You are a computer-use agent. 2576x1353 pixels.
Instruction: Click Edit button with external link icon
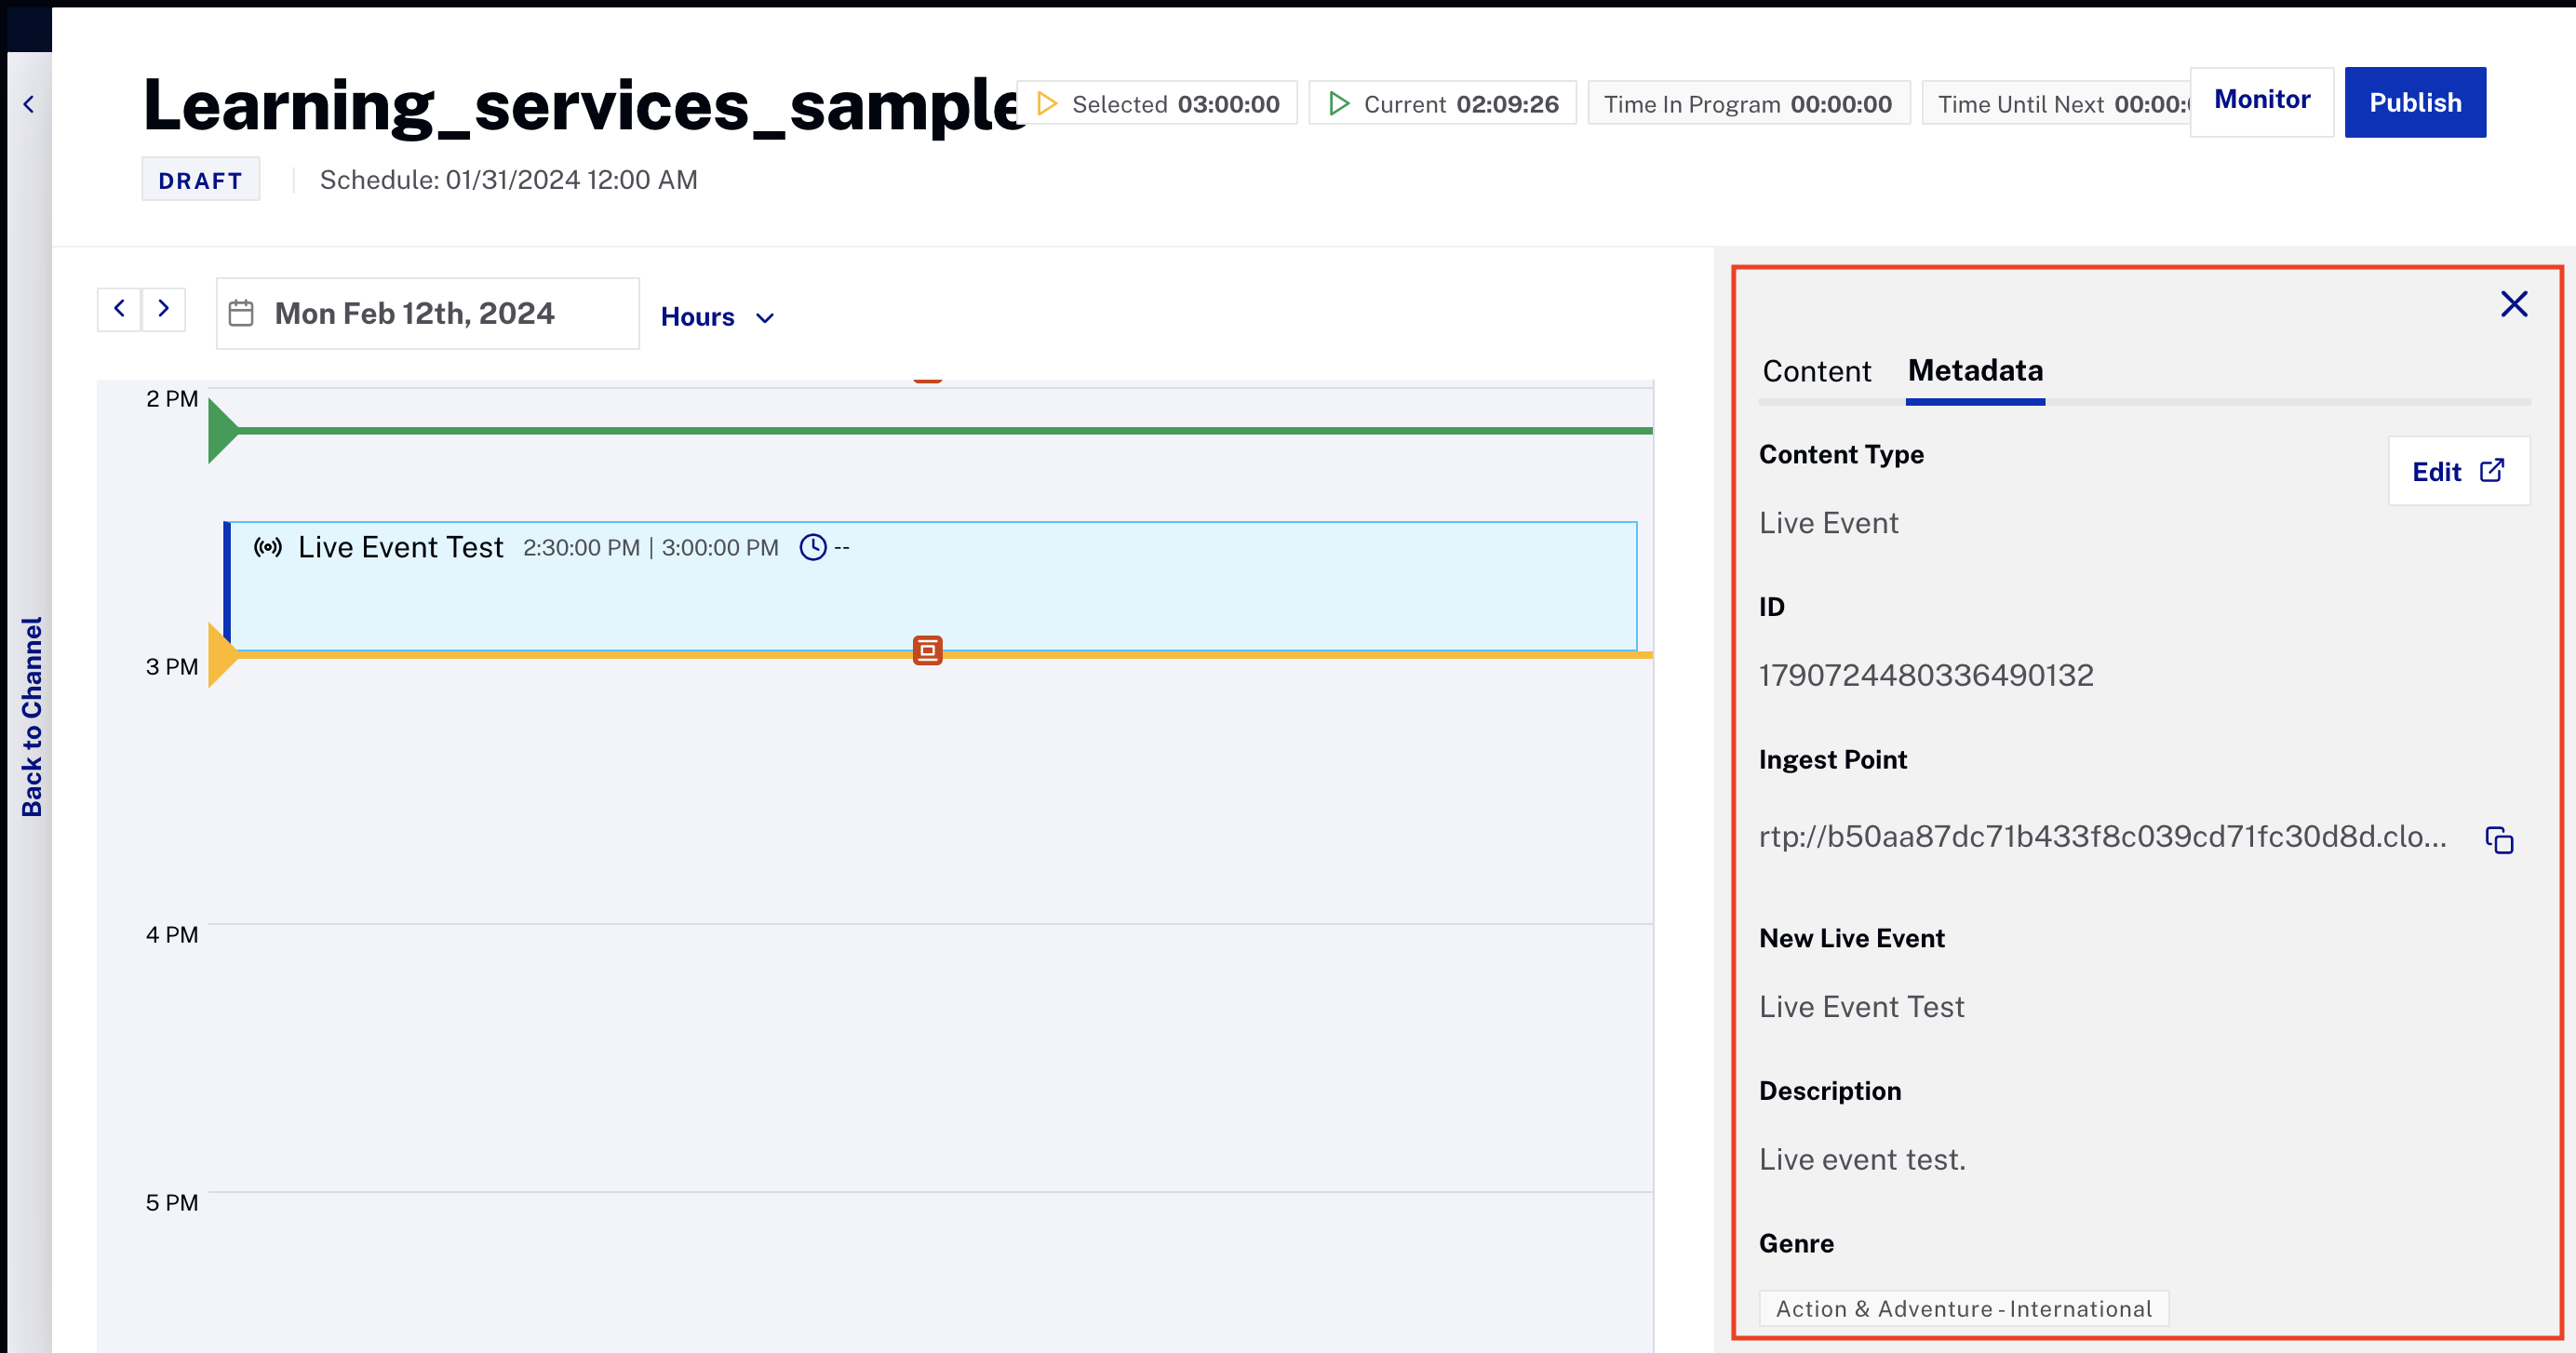pos(2458,471)
